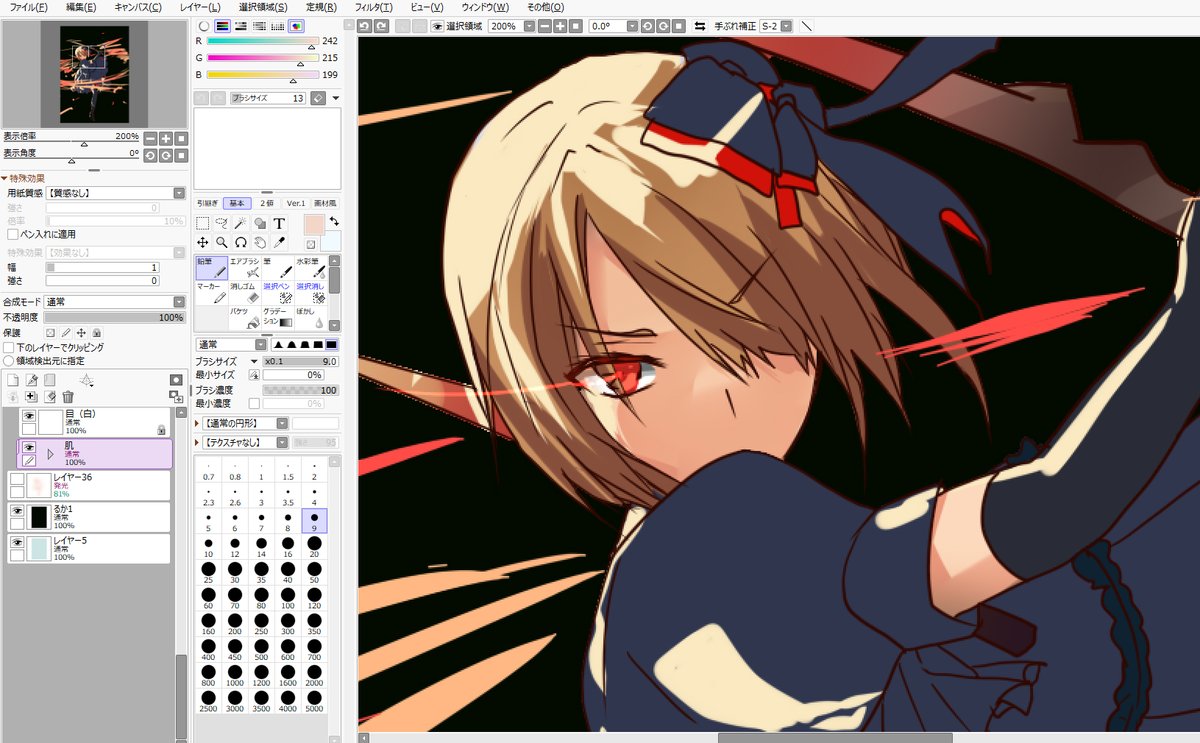Toggle selection visibility eye in toolbar

(x=437, y=25)
